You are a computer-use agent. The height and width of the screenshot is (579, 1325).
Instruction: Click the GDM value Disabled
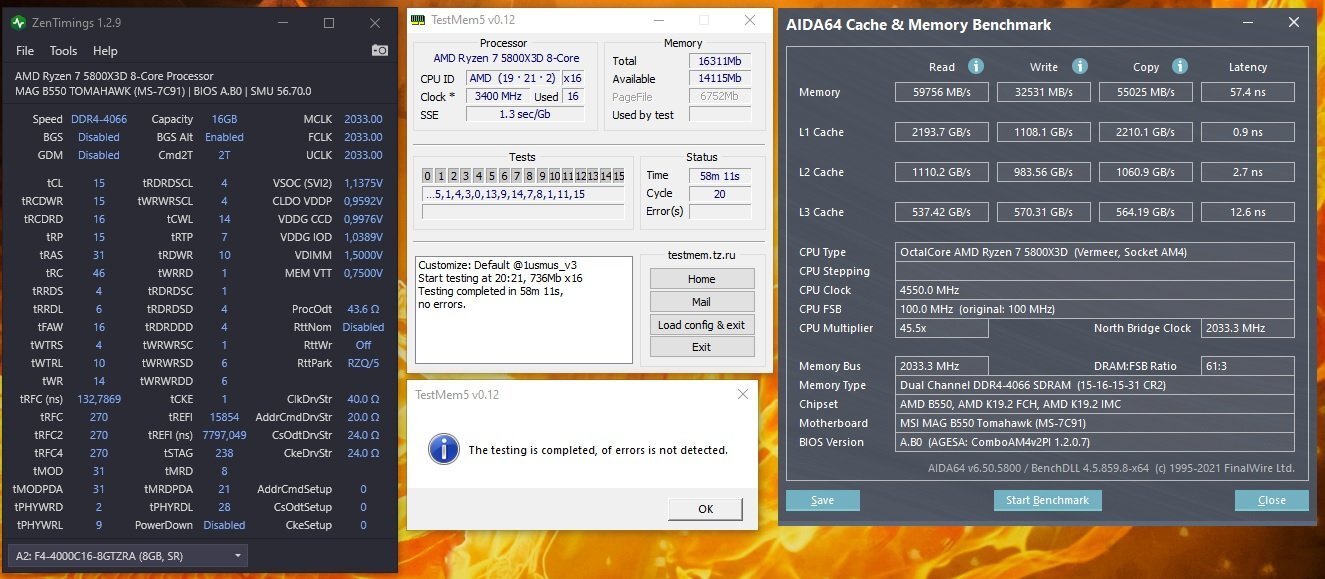[x=99, y=155]
